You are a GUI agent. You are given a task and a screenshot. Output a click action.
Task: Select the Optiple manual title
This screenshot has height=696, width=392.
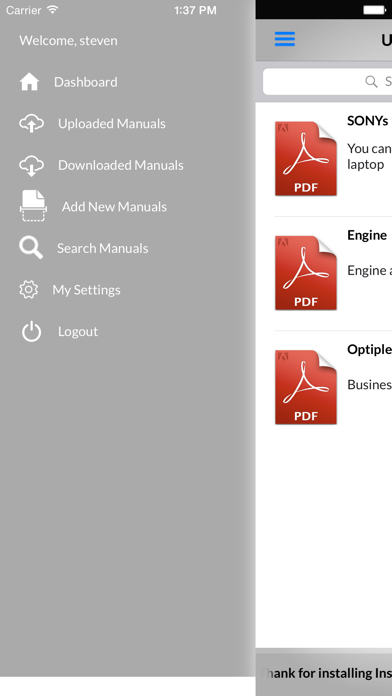(x=369, y=350)
